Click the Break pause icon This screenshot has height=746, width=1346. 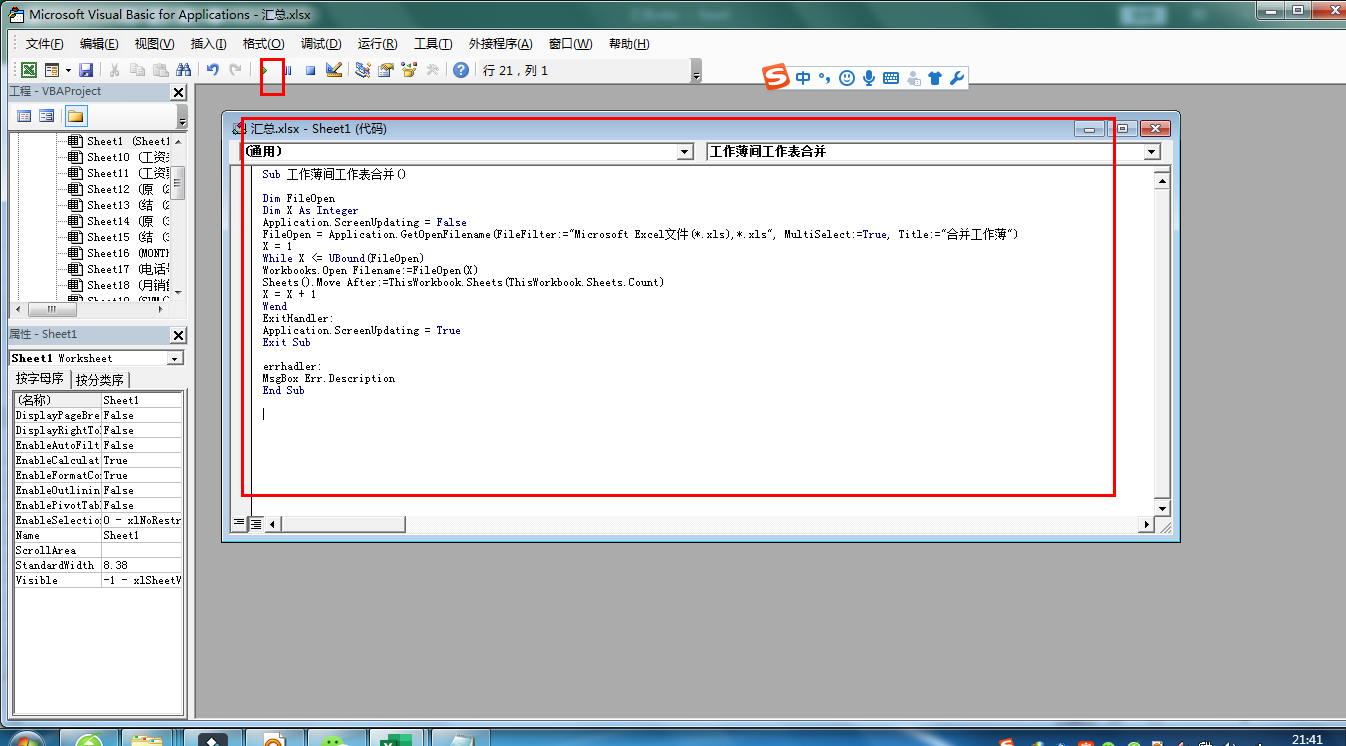(288, 70)
